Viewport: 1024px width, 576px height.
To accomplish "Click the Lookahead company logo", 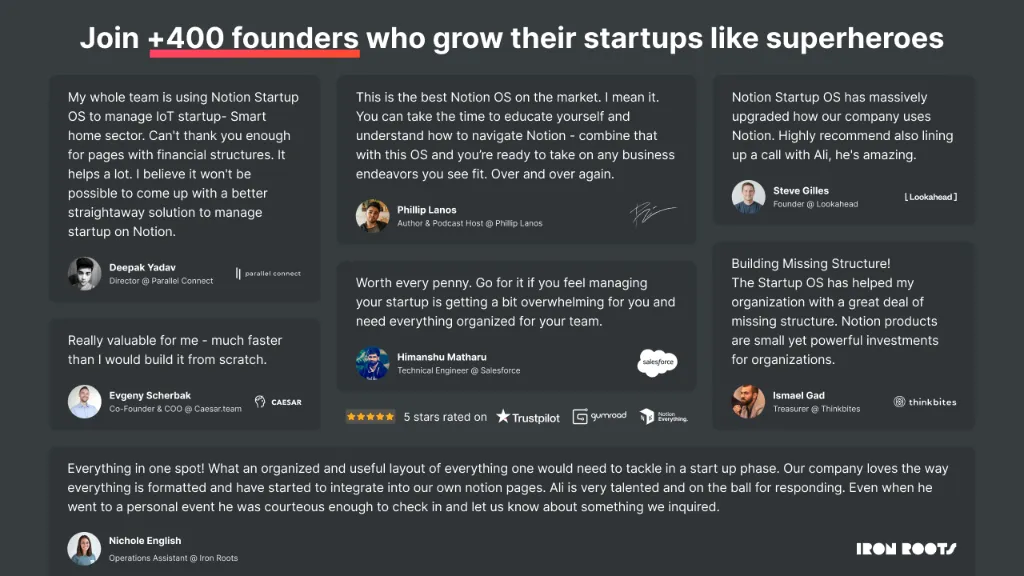I will [931, 197].
